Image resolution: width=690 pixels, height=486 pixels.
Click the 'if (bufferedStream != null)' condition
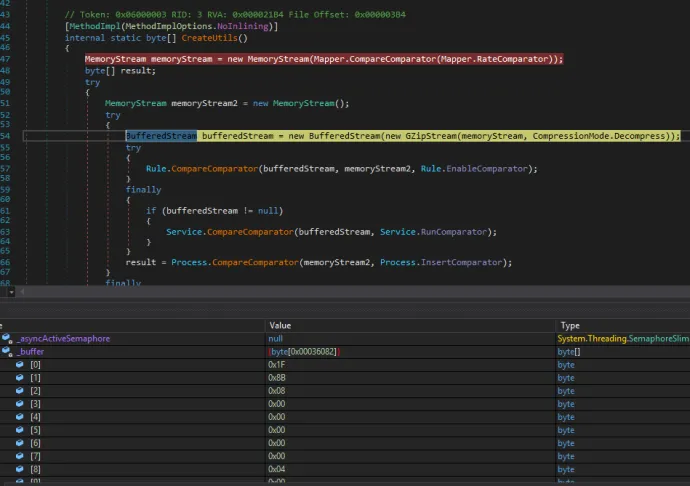coord(214,211)
